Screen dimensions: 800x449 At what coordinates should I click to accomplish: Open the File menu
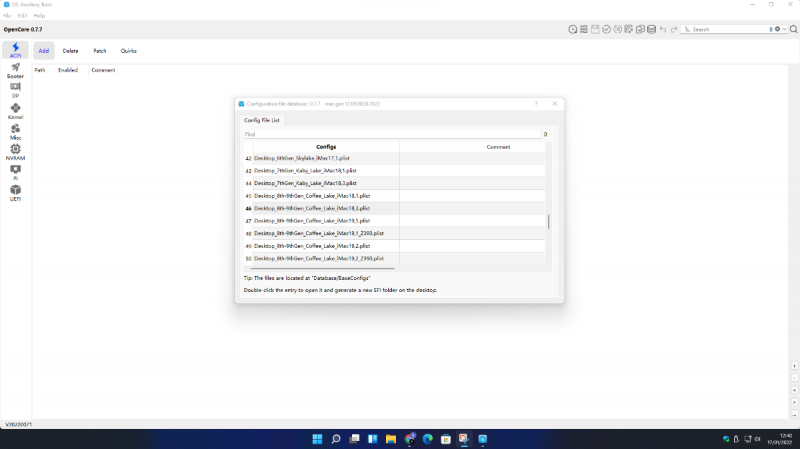point(7,16)
